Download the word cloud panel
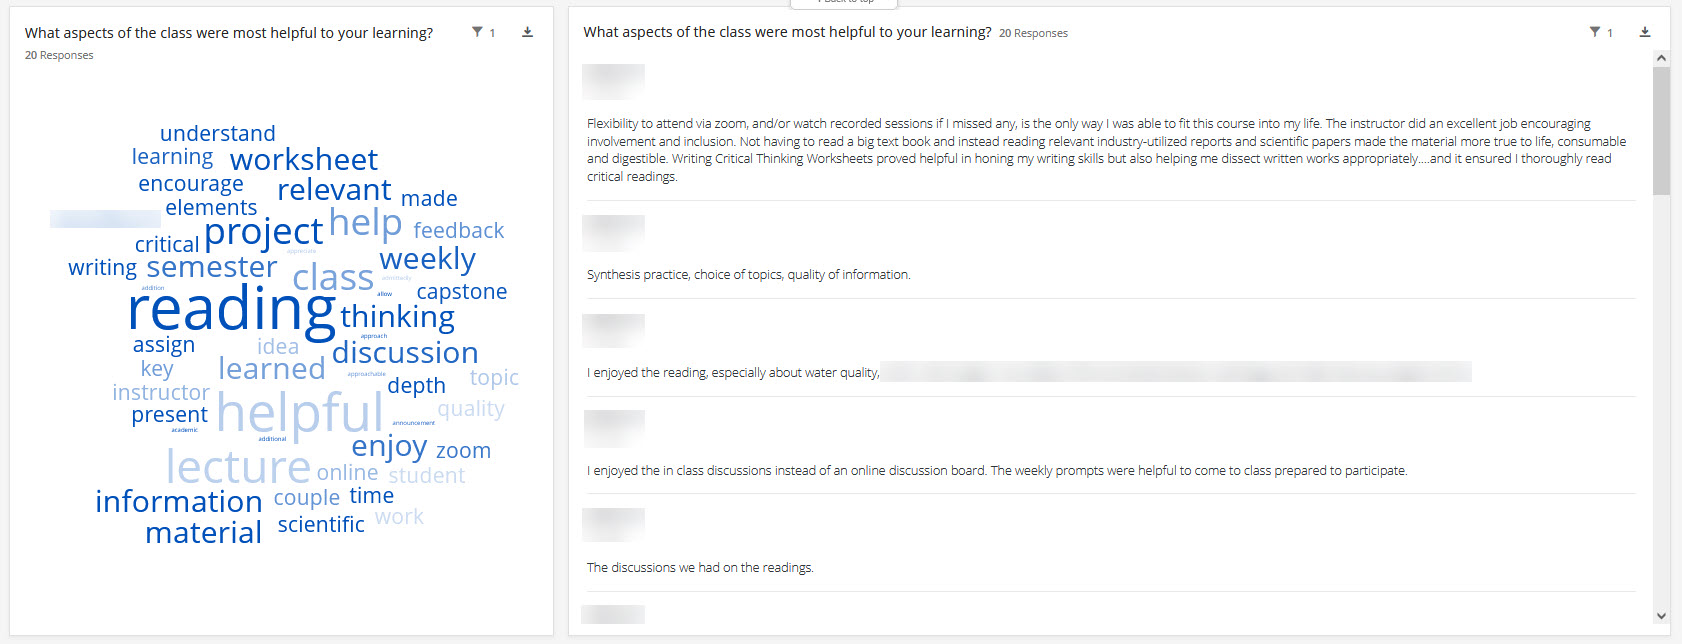Viewport: 1682px width, 644px height. click(x=527, y=32)
